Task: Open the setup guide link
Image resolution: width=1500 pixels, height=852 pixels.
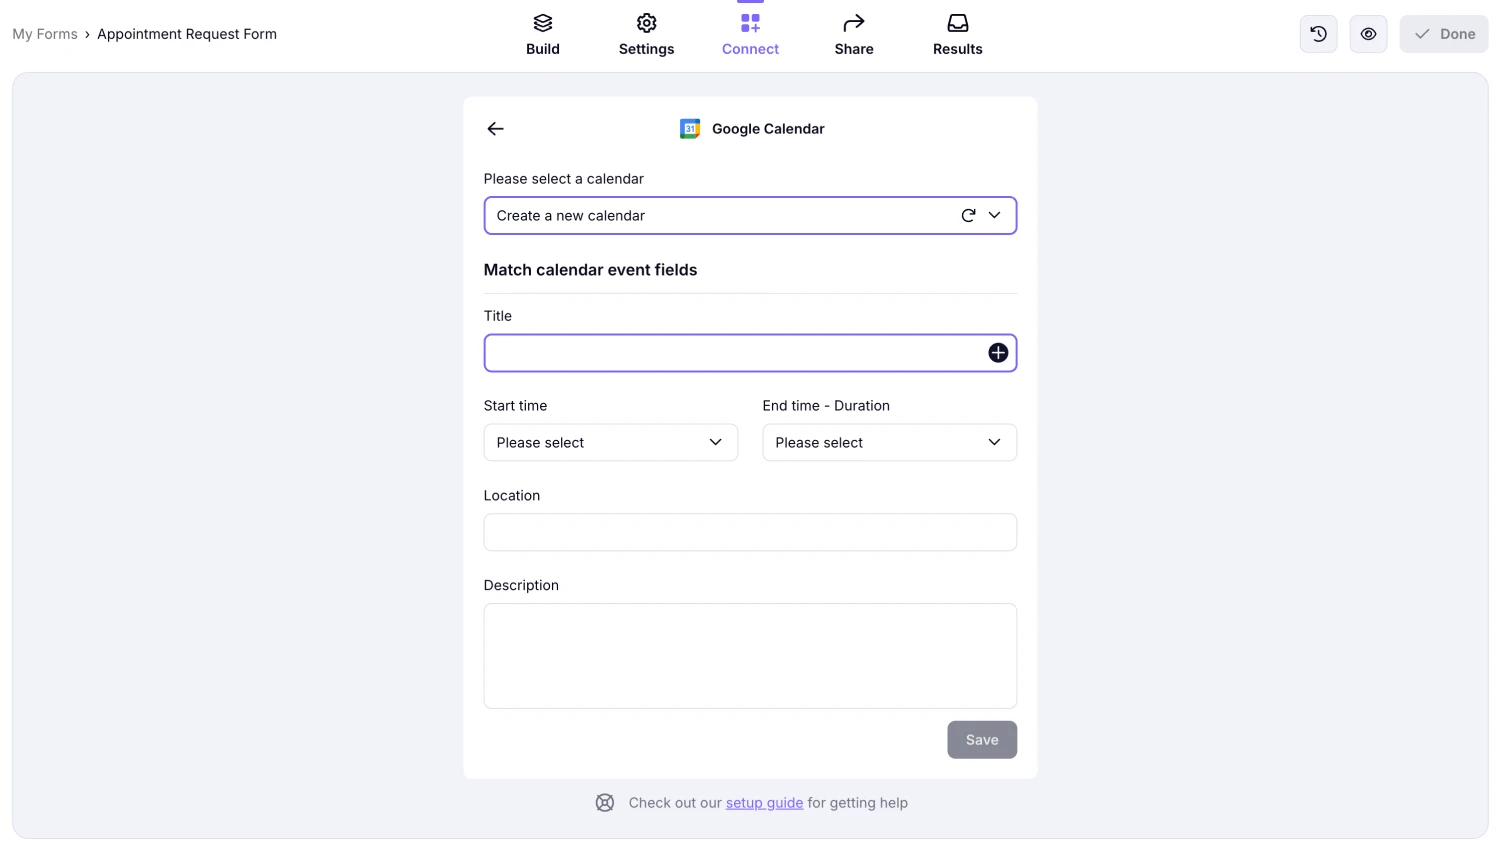Action: (x=764, y=802)
